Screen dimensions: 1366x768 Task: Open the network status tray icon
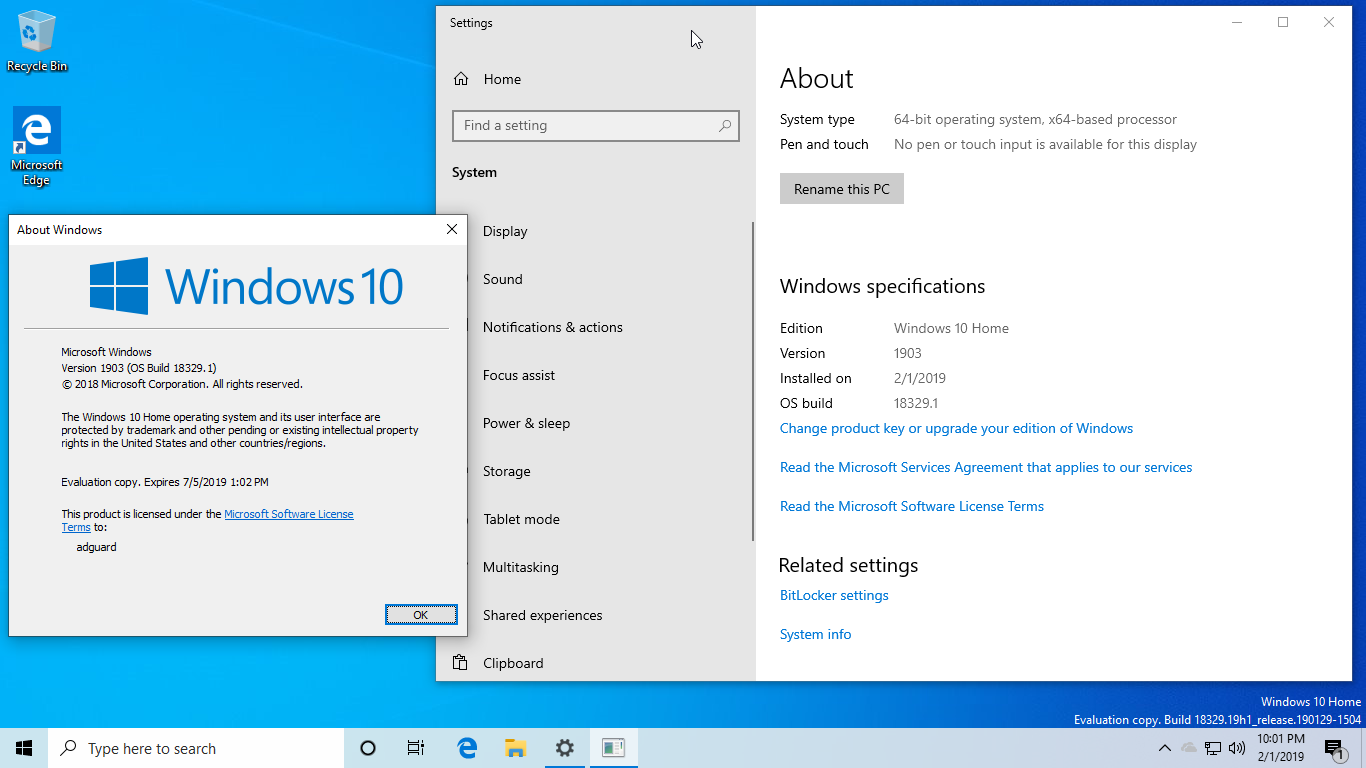click(x=1213, y=748)
